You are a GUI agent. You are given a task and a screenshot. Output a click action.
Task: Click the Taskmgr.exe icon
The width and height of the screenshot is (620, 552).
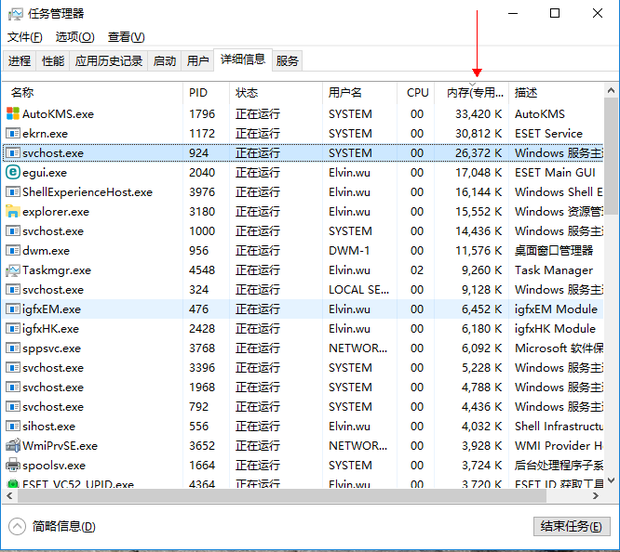point(13,270)
